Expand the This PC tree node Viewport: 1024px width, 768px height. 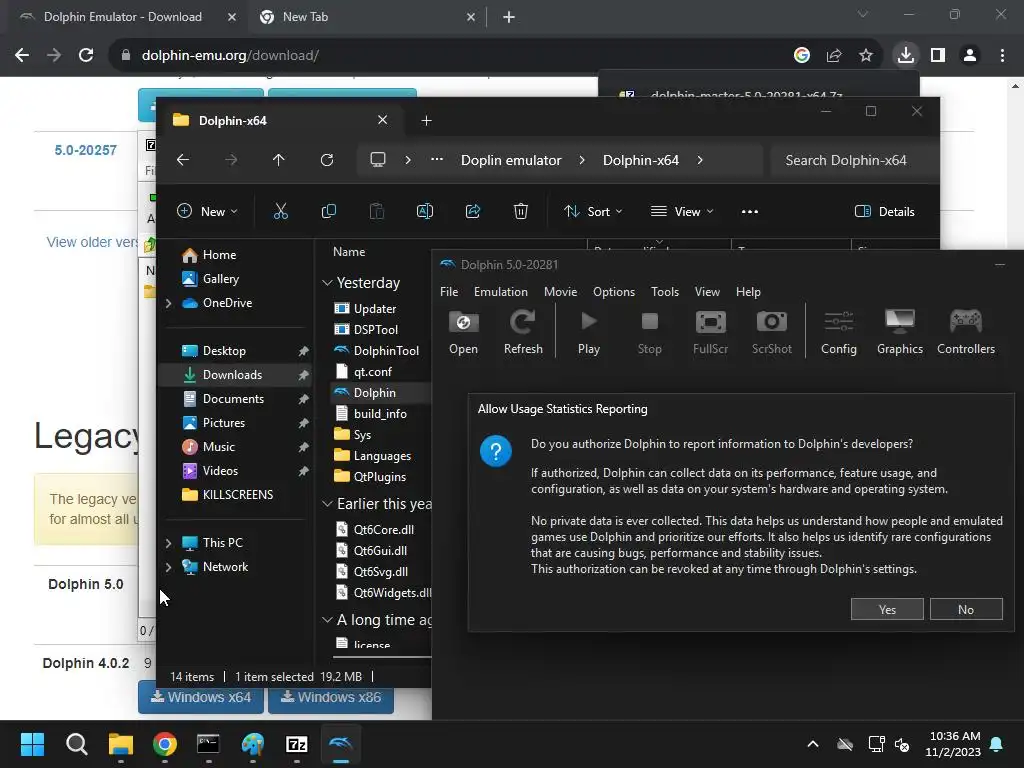click(168, 543)
